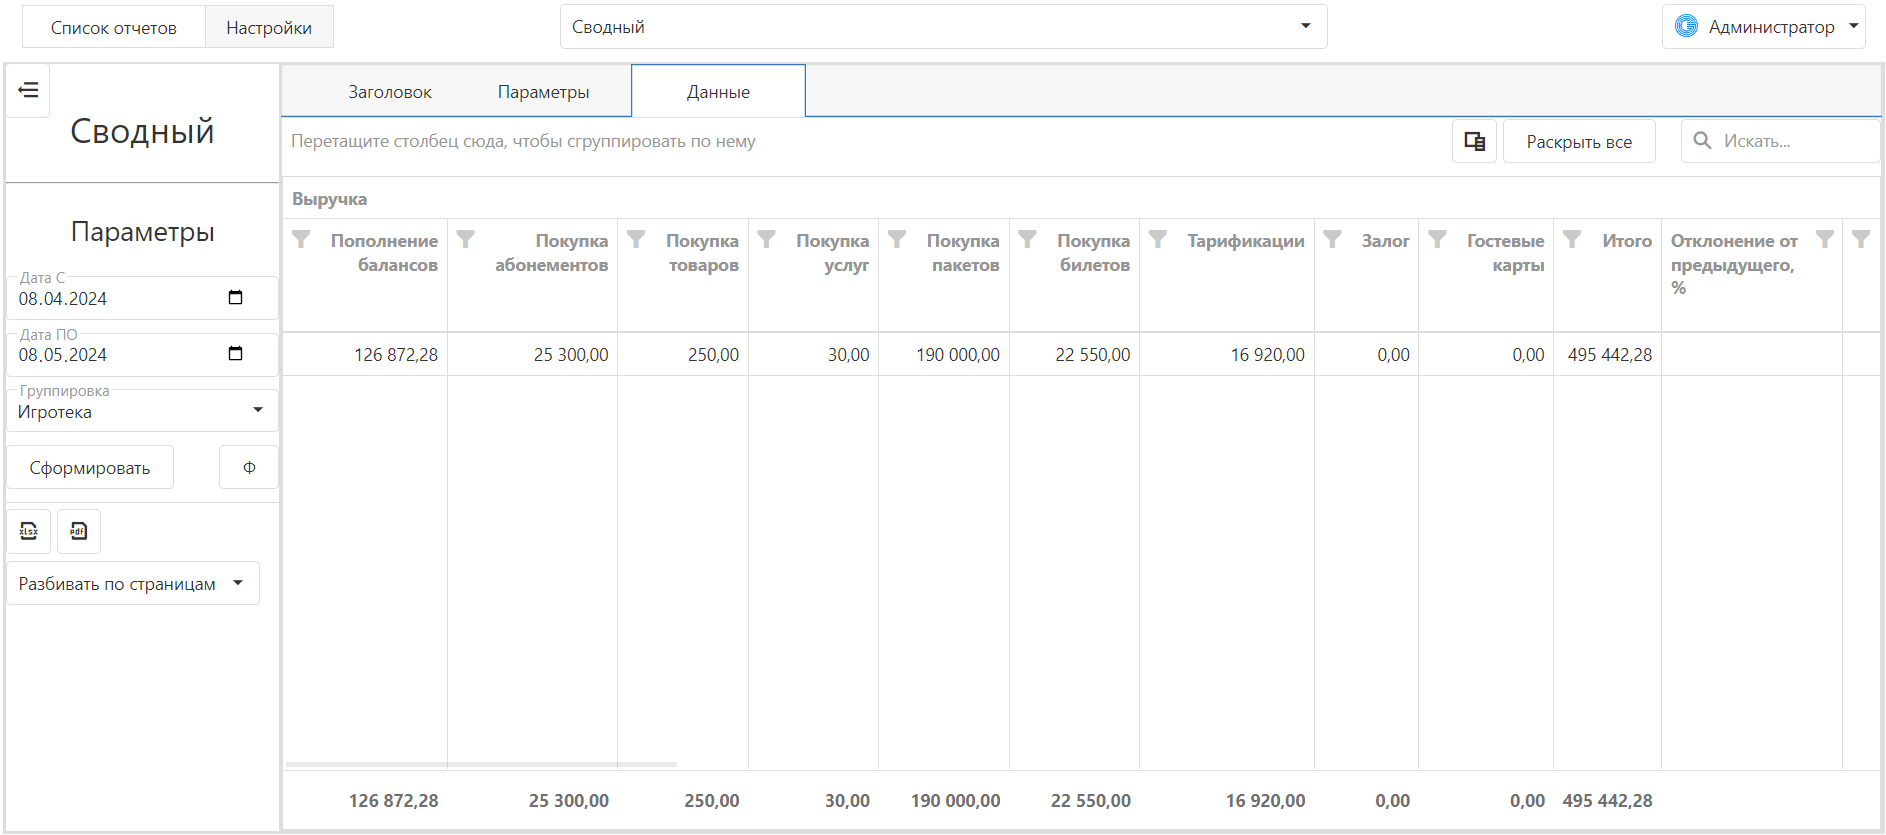Select the 190 000,00 cell in the data row
Viewport: 1886px width, 835px height.
point(944,354)
